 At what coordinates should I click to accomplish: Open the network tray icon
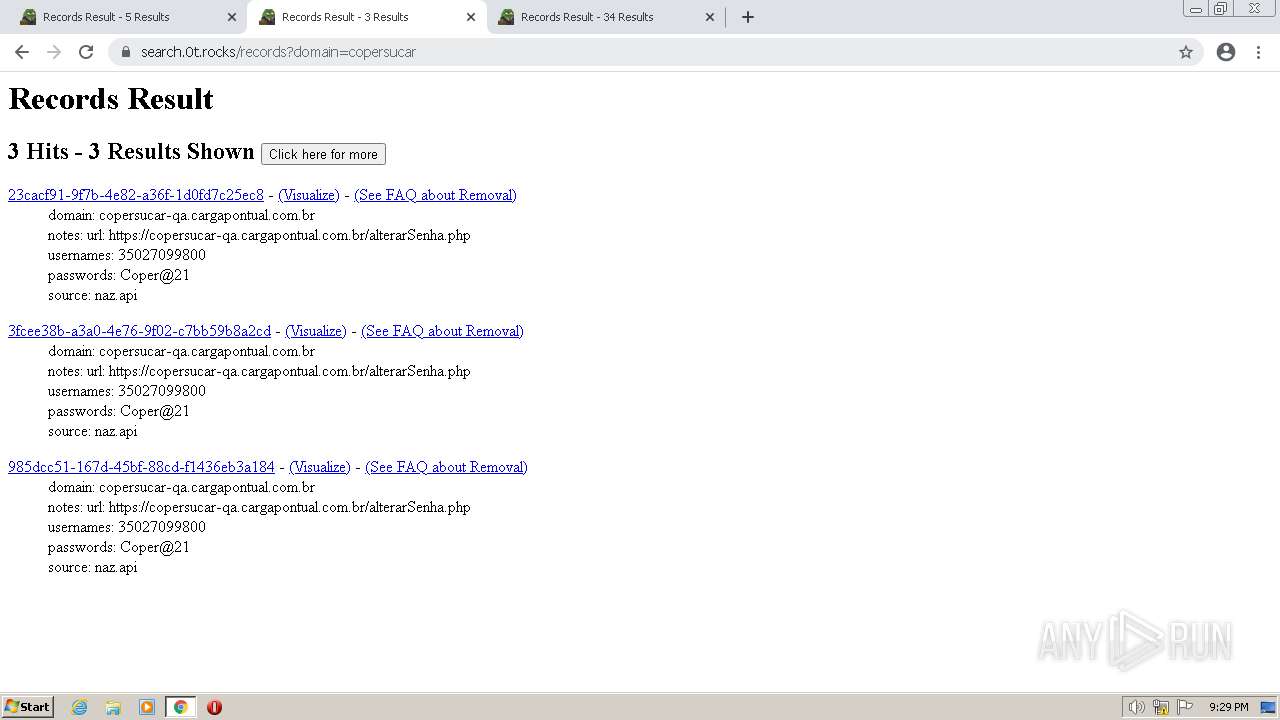pyautogui.click(x=1161, y=707)
